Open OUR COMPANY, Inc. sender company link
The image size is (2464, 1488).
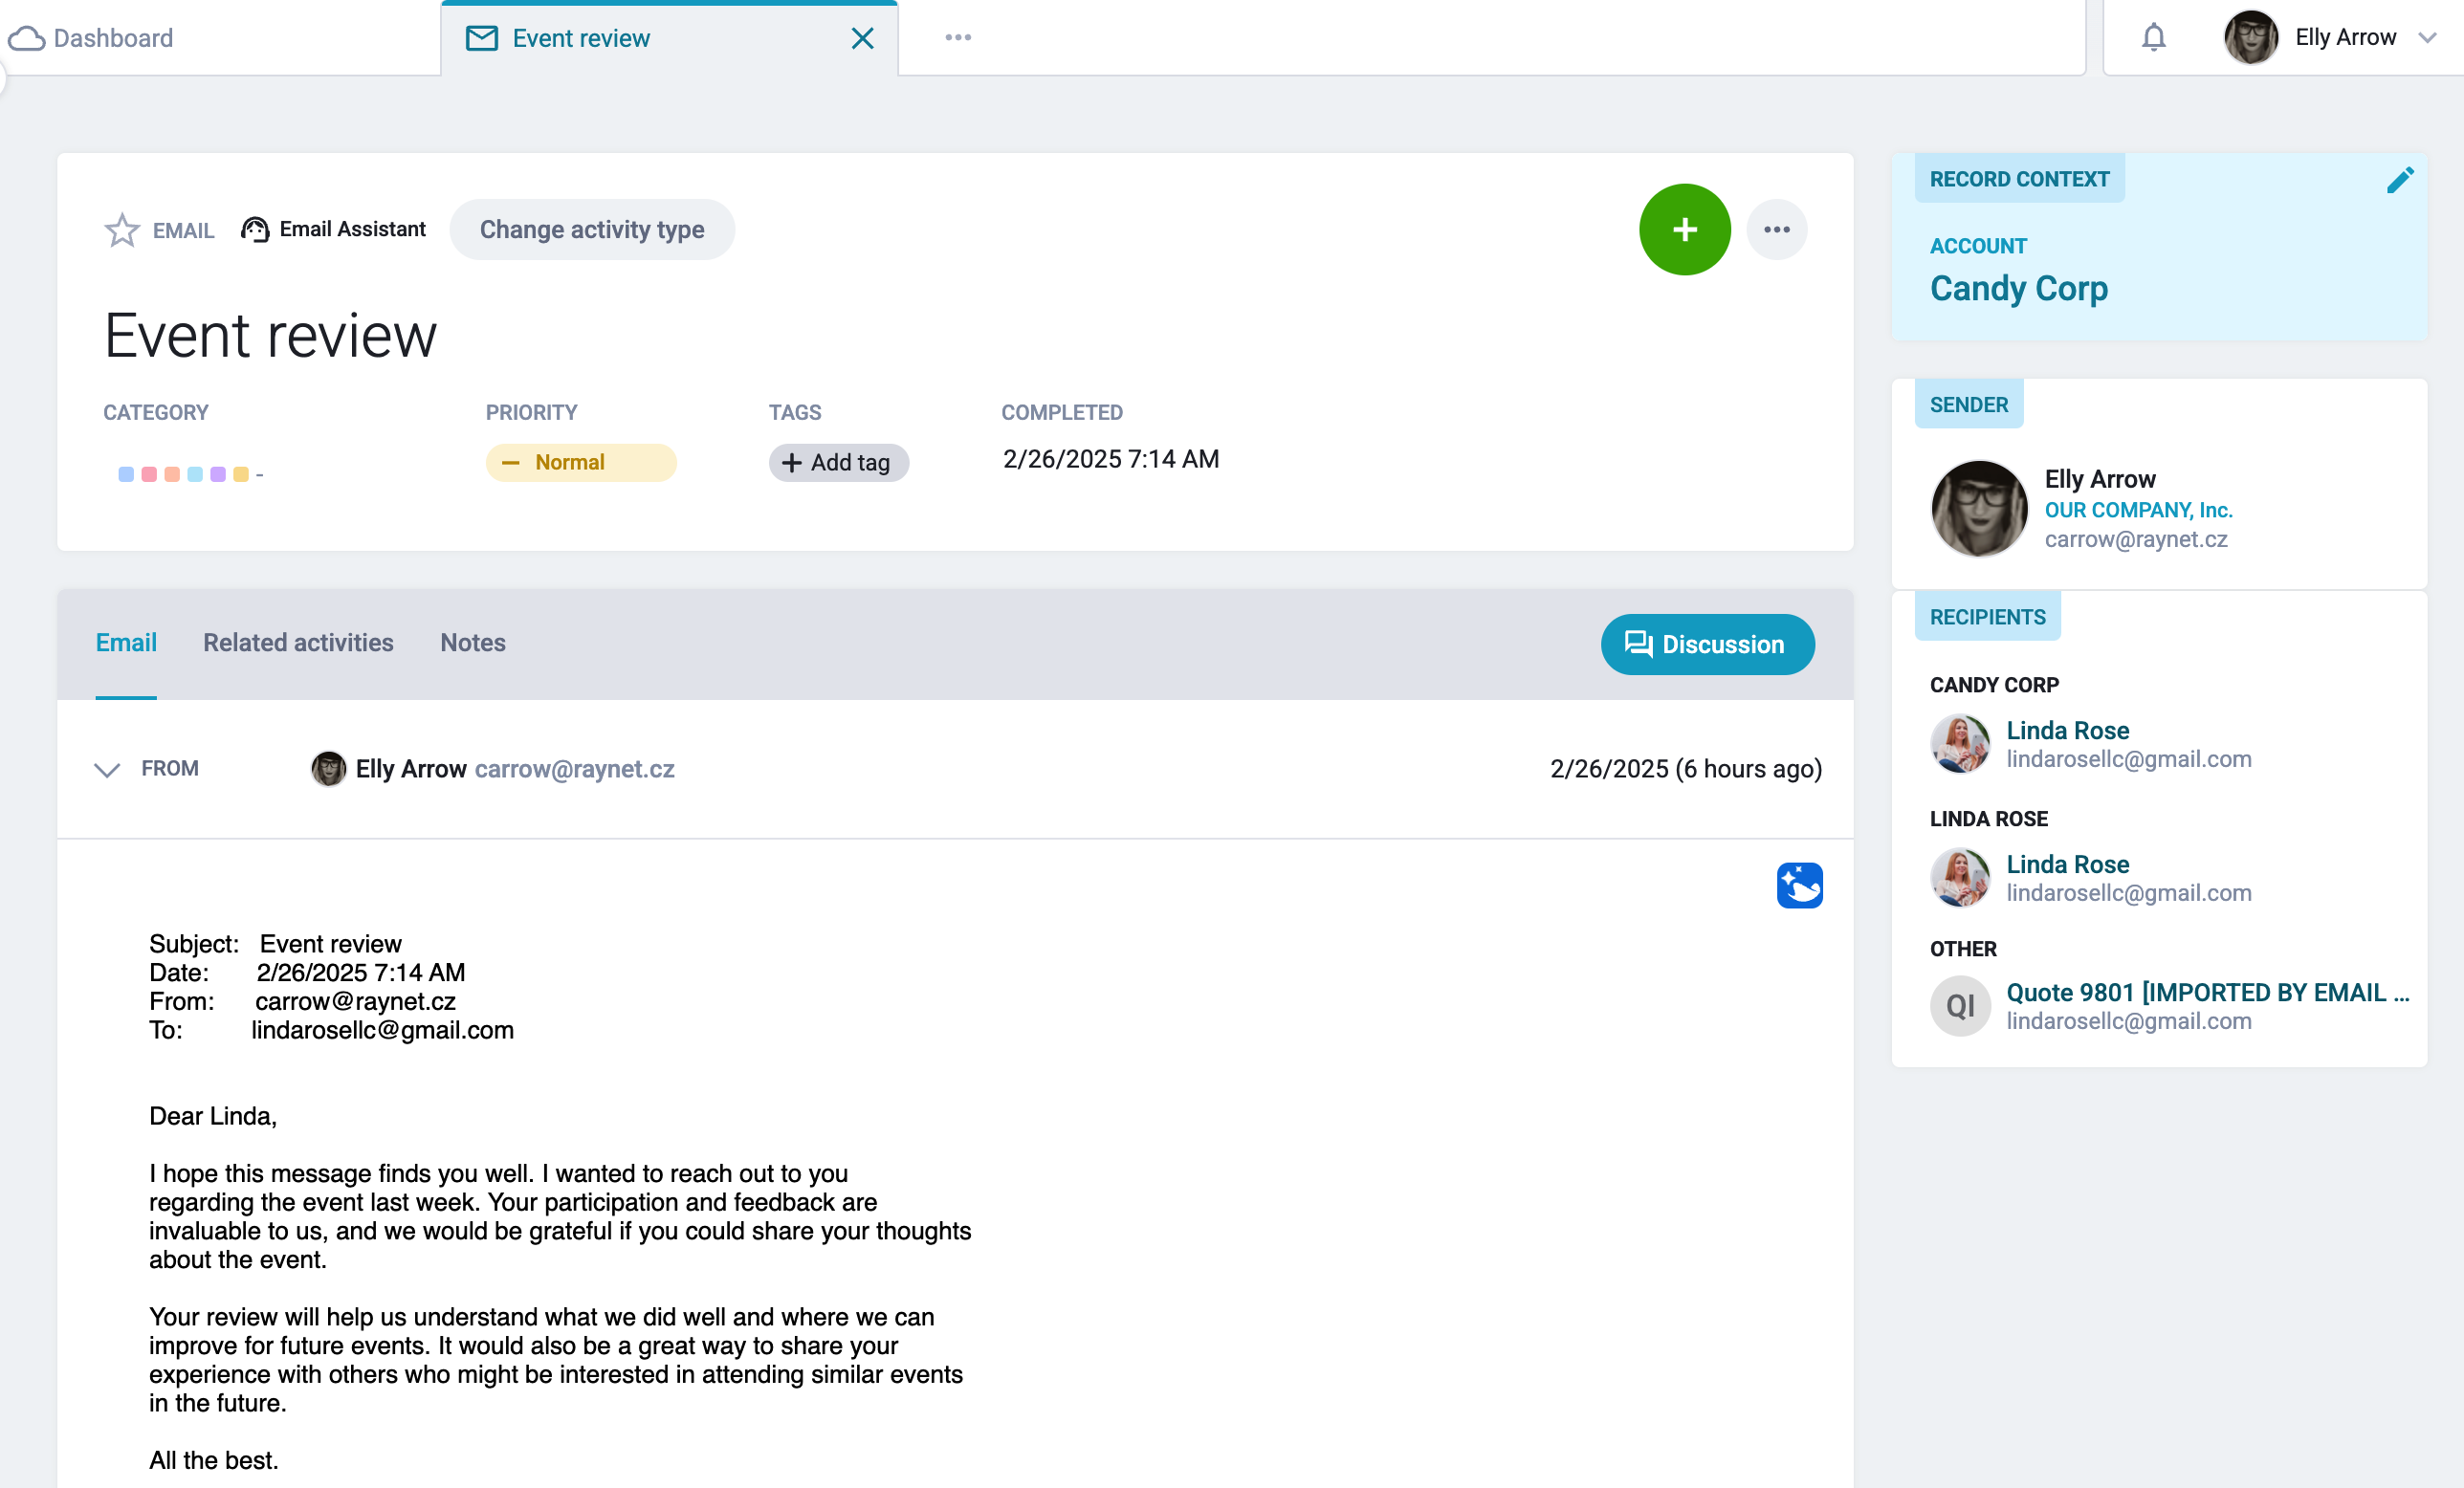2138,510
